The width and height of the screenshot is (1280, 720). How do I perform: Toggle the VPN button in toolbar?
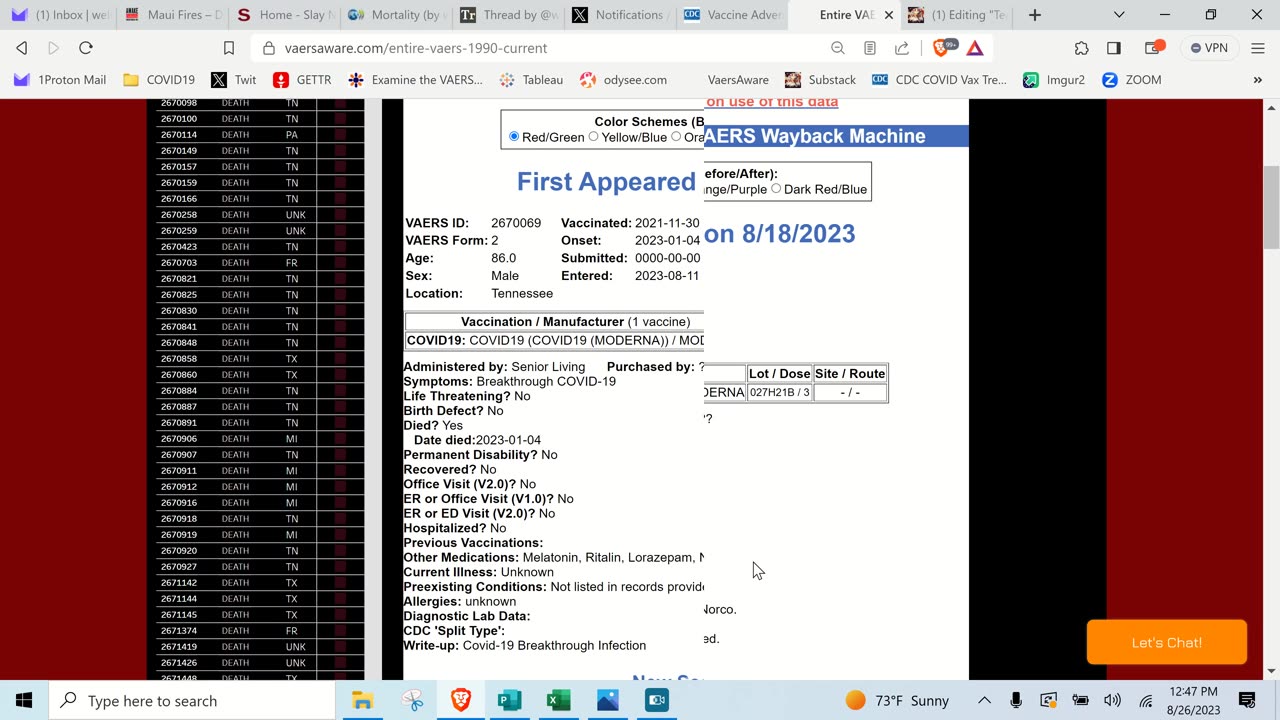click(x=1210, y=48)
